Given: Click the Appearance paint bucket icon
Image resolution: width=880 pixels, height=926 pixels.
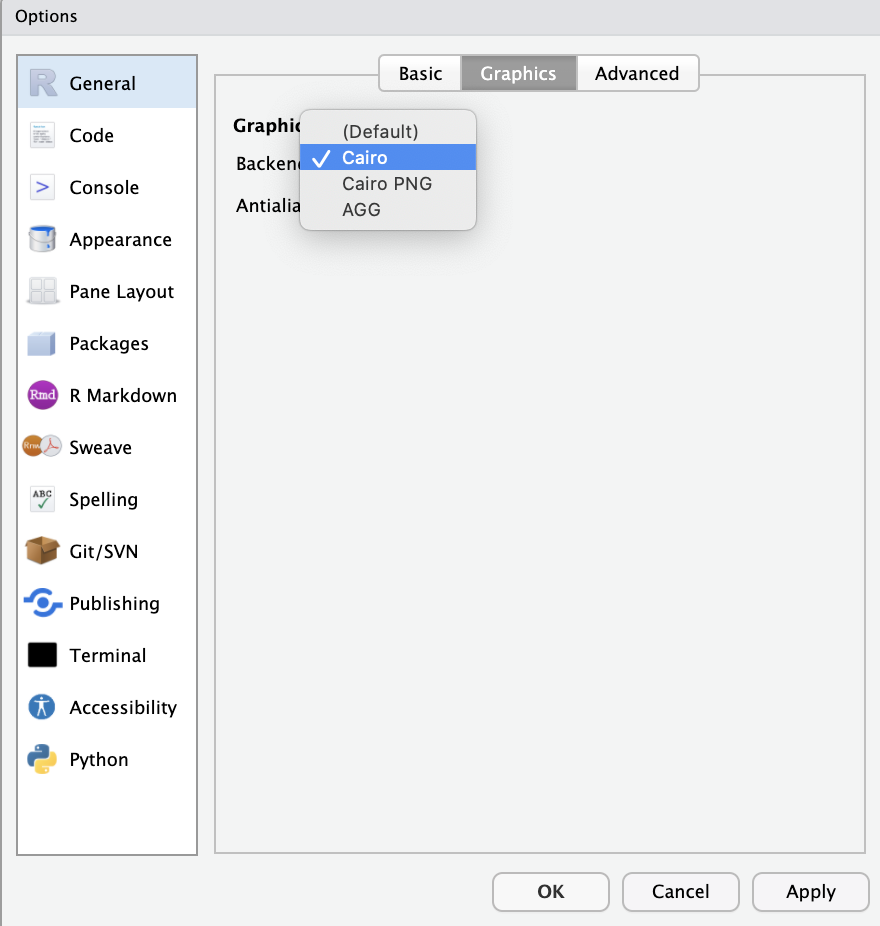Looking at the screenshot, I should point(43,239).
